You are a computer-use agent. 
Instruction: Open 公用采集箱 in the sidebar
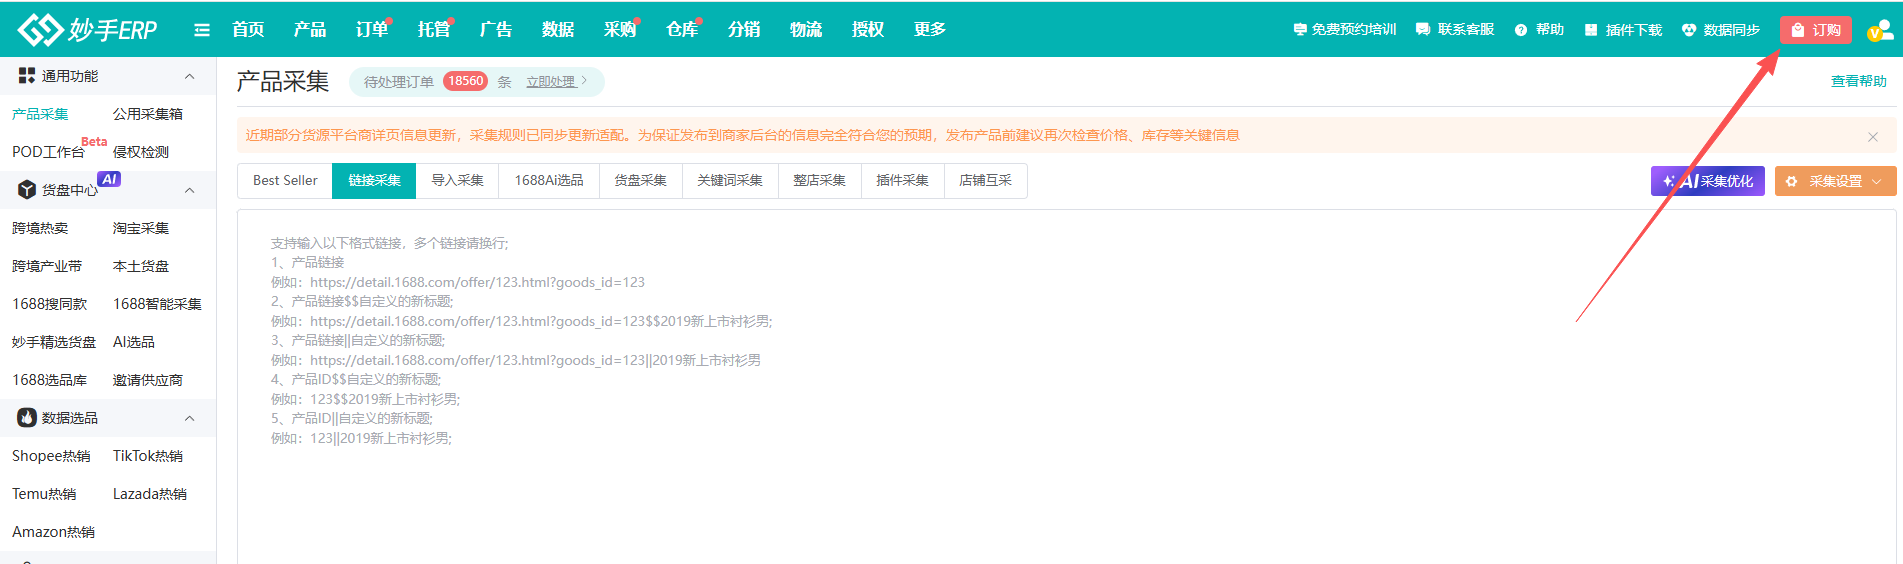coord(148,114)
